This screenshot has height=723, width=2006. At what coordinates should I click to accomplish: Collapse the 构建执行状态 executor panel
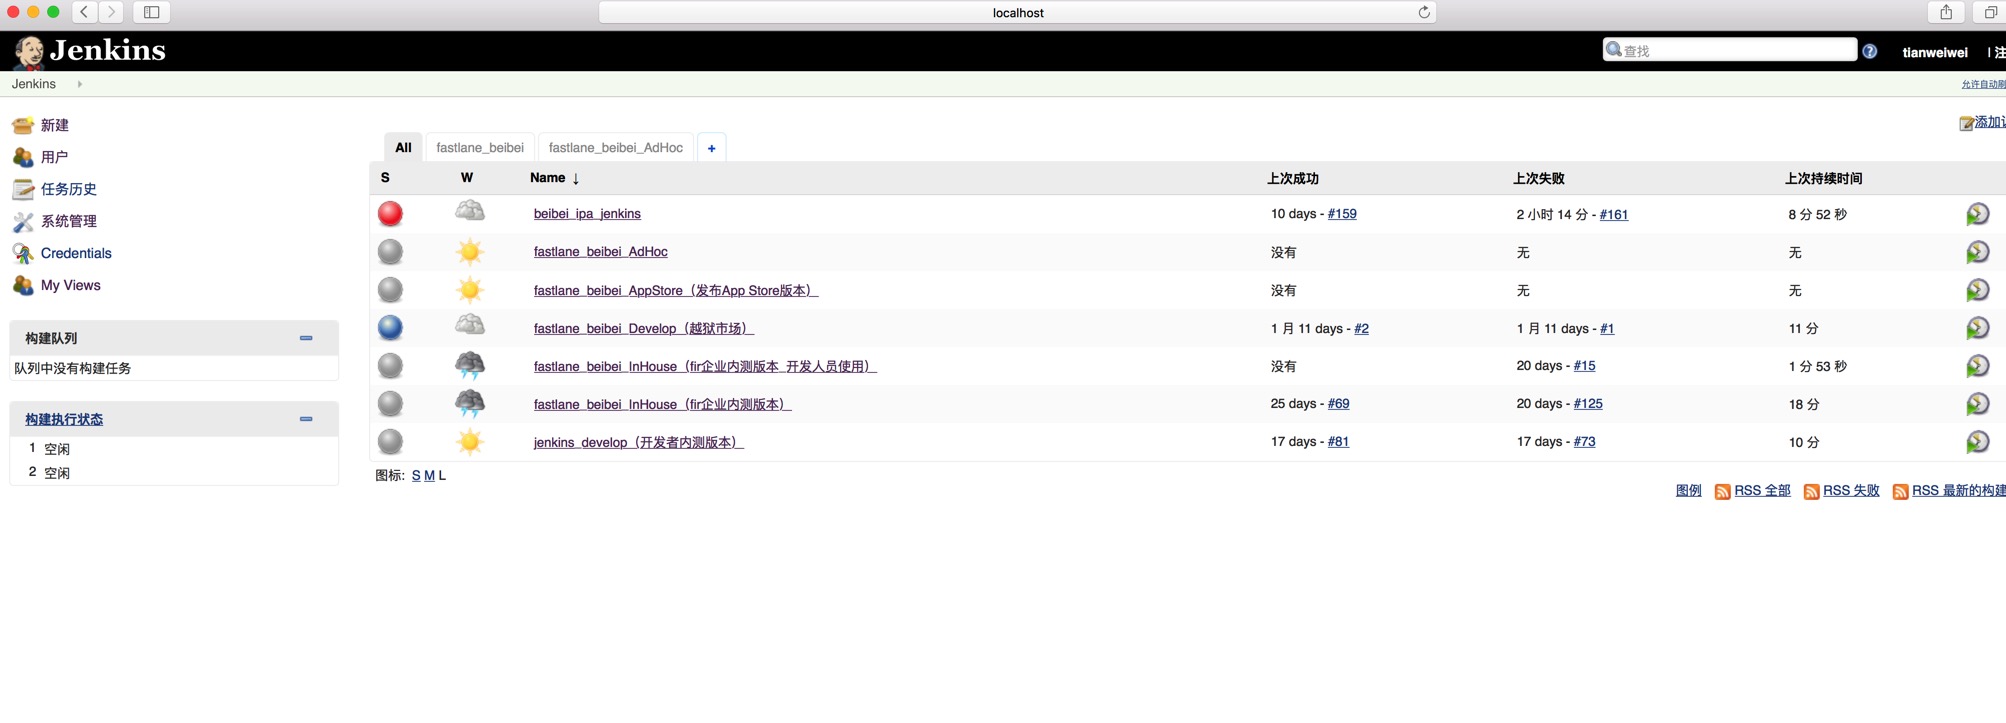tap(306, 419)
